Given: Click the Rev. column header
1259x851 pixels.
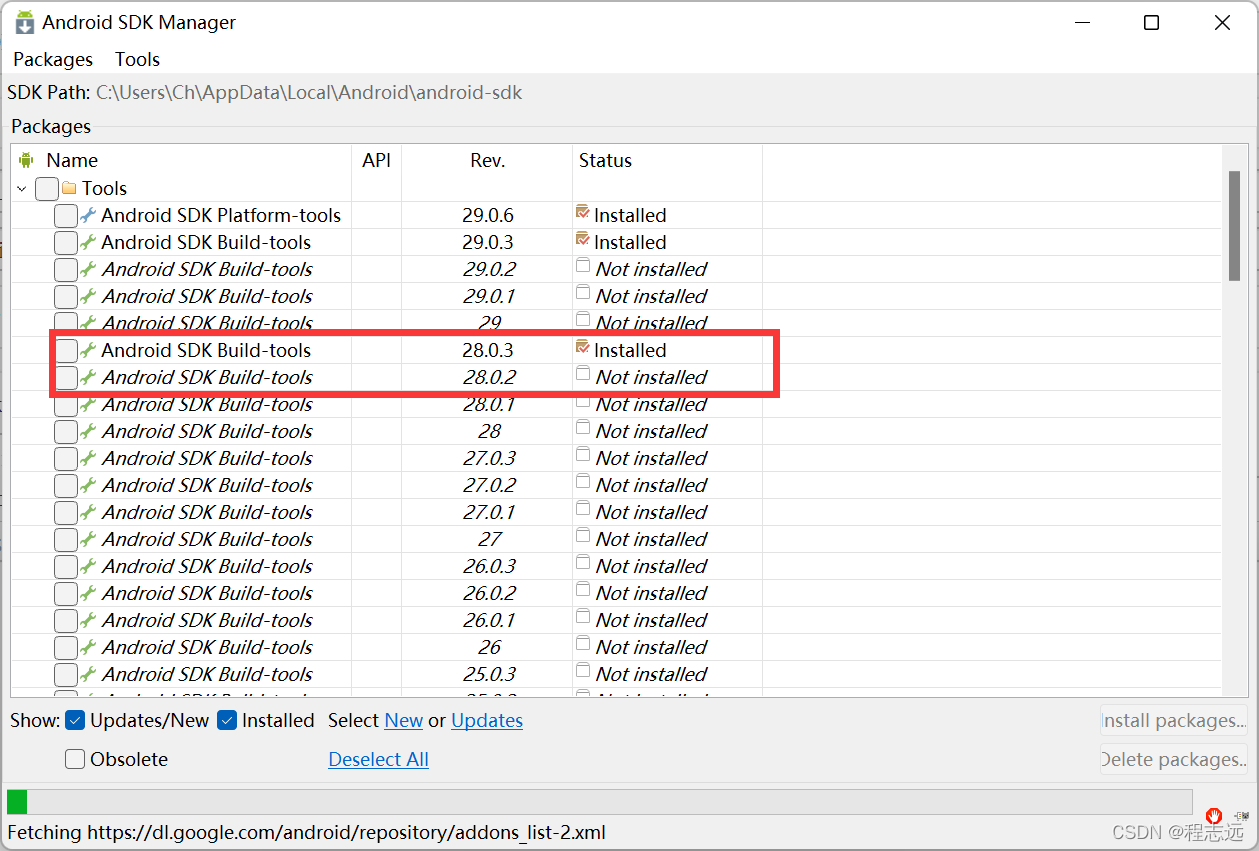Looking at the screenshot, I should point(488,160).
